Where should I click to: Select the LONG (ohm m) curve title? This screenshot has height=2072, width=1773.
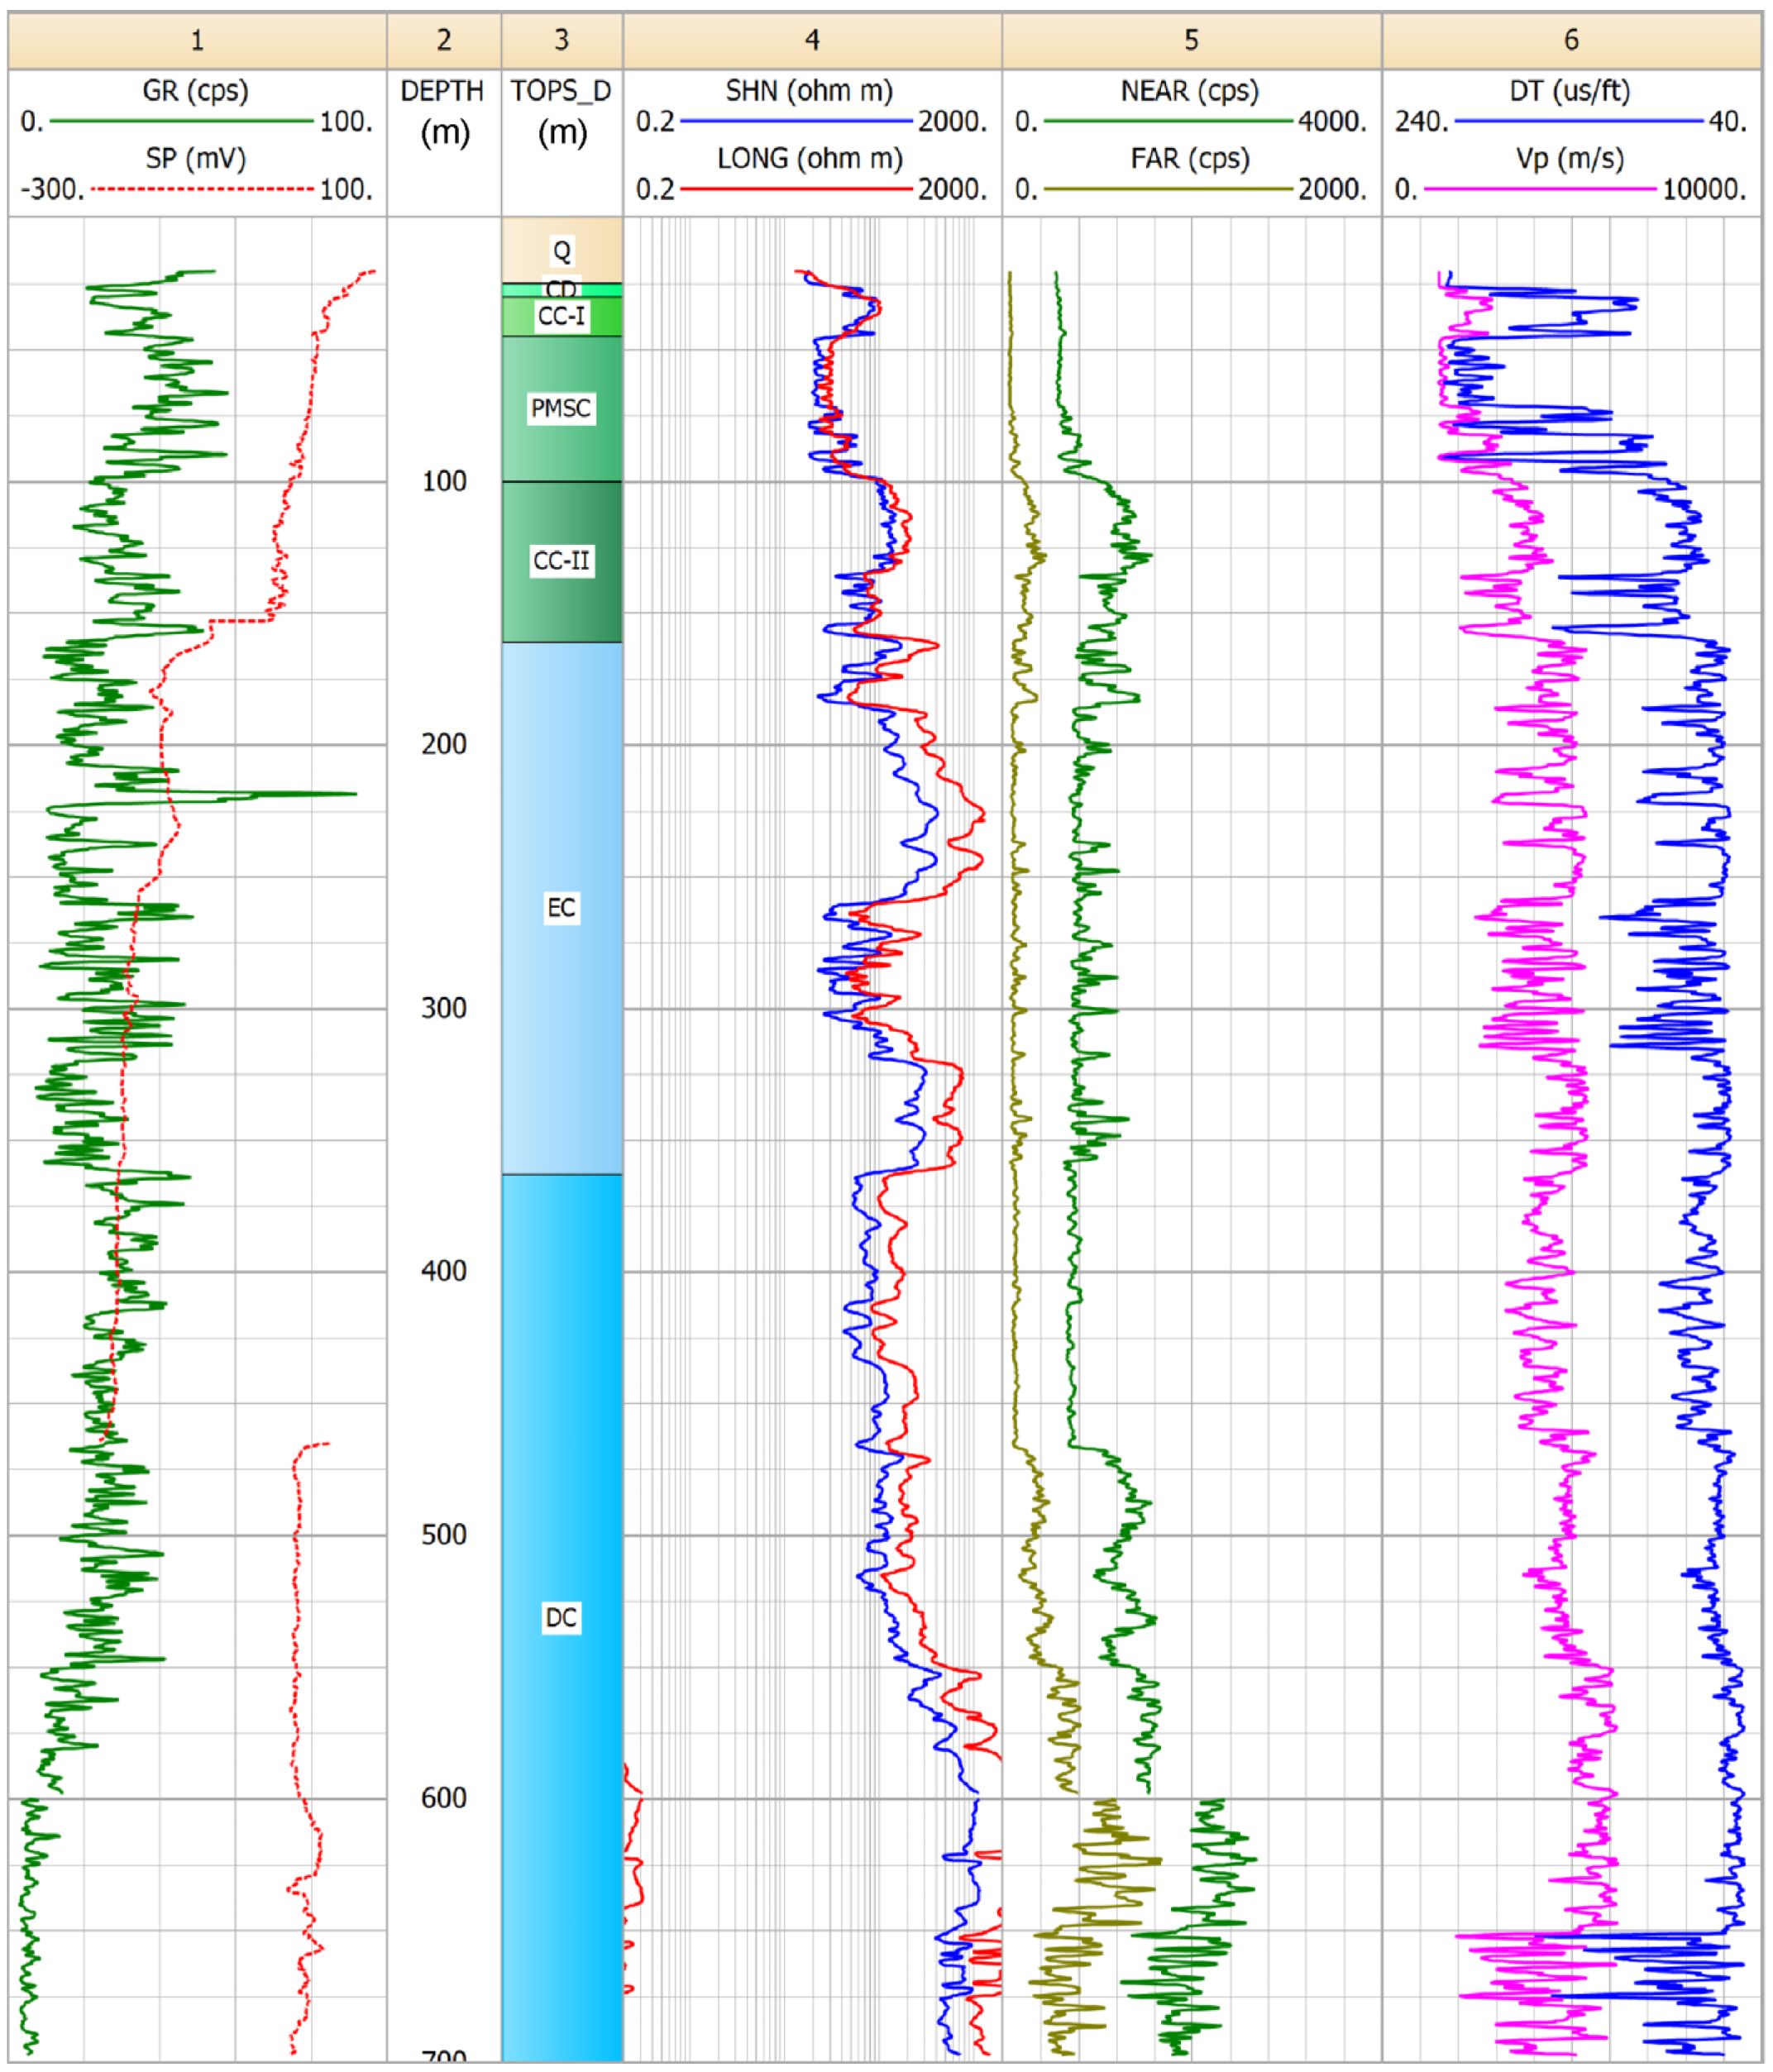809,158
